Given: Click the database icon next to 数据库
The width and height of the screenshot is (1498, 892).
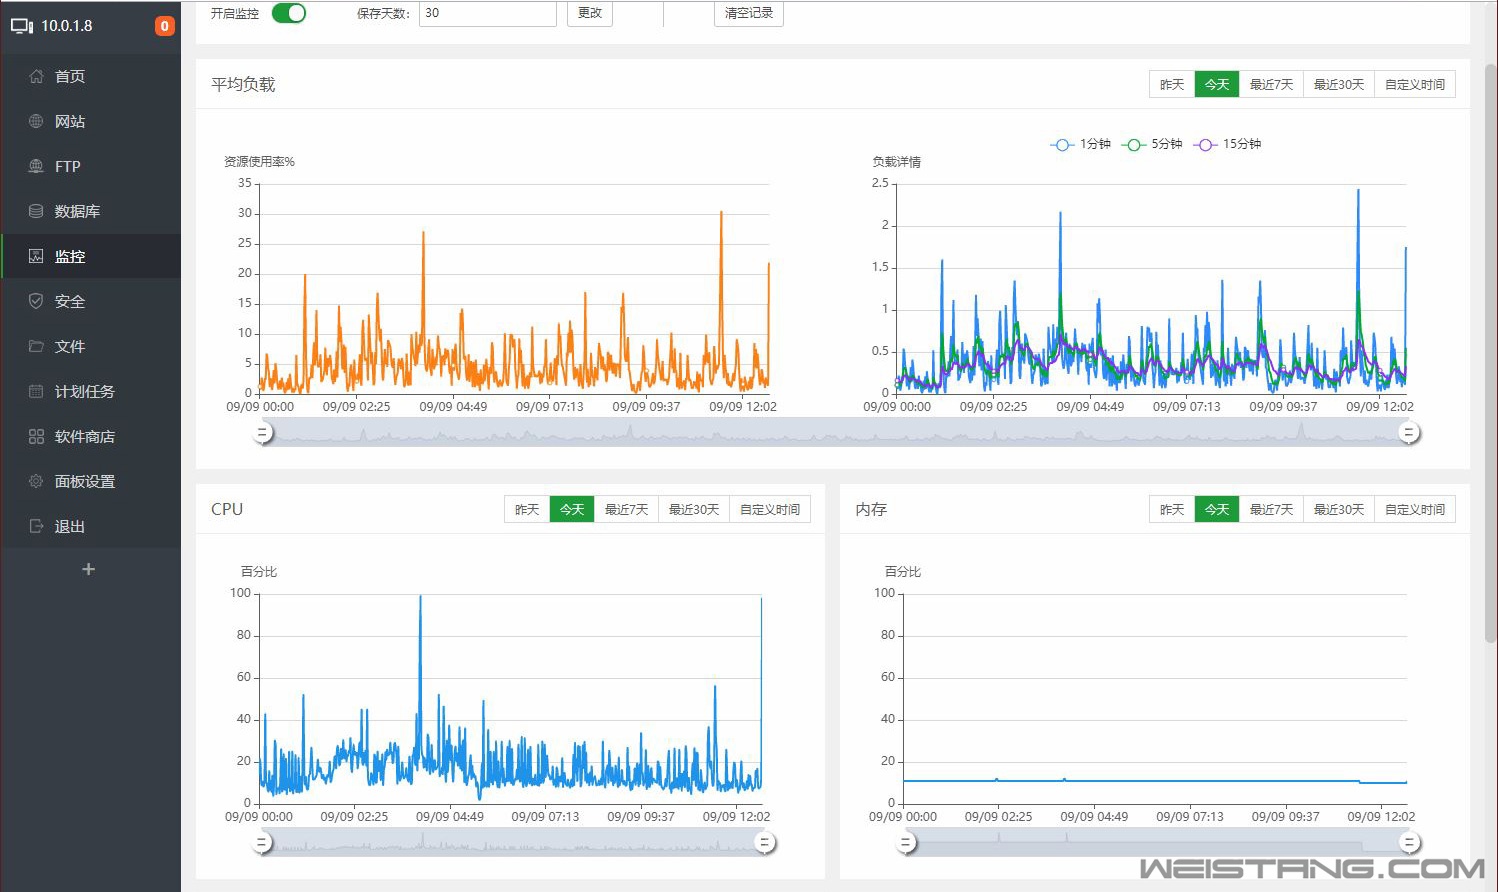Looking at the screenshot, I should 36,211.
